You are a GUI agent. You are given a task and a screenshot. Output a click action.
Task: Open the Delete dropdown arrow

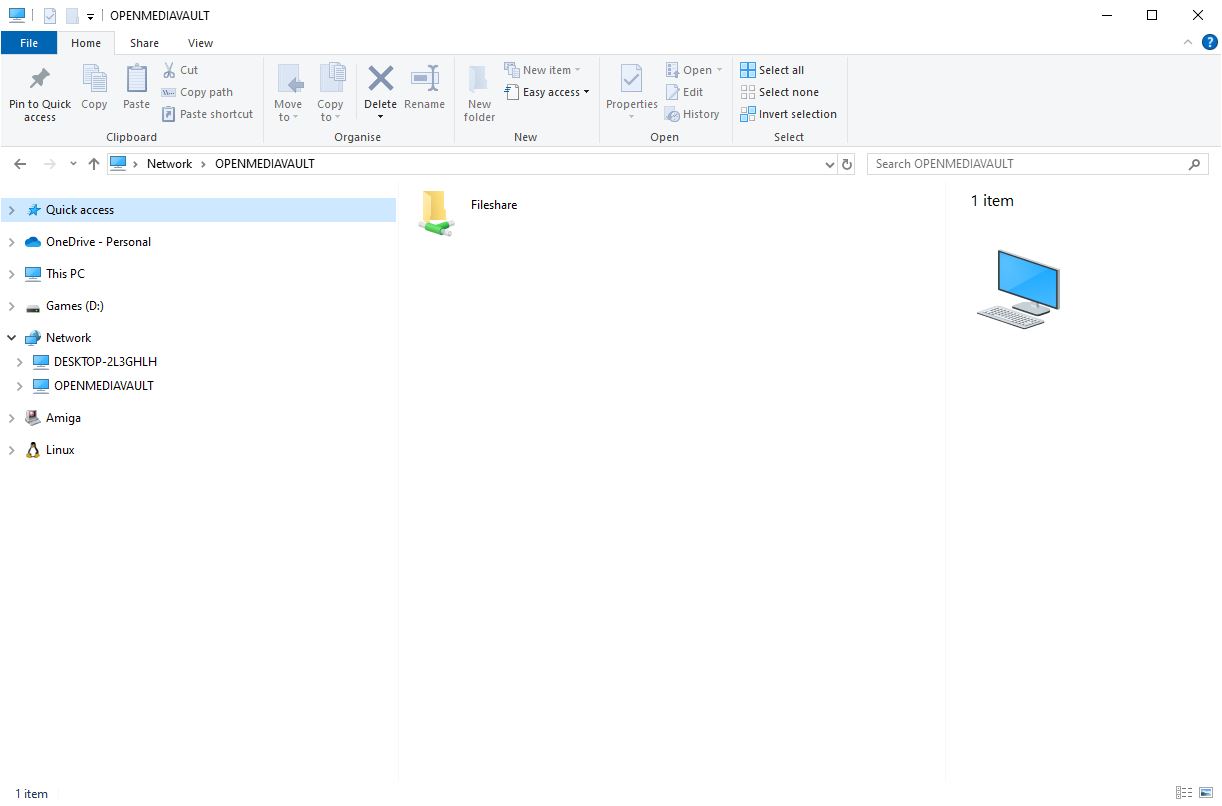(x=380, y=117)
